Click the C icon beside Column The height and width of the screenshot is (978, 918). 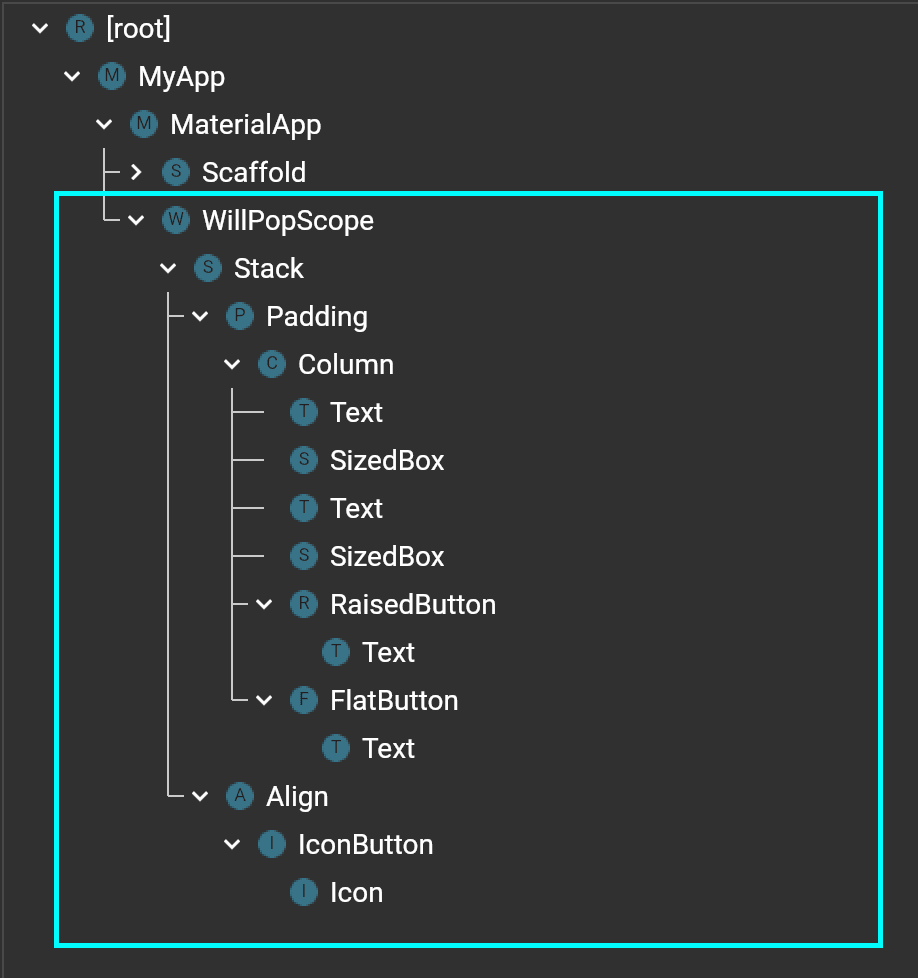(x=271, y=364)
